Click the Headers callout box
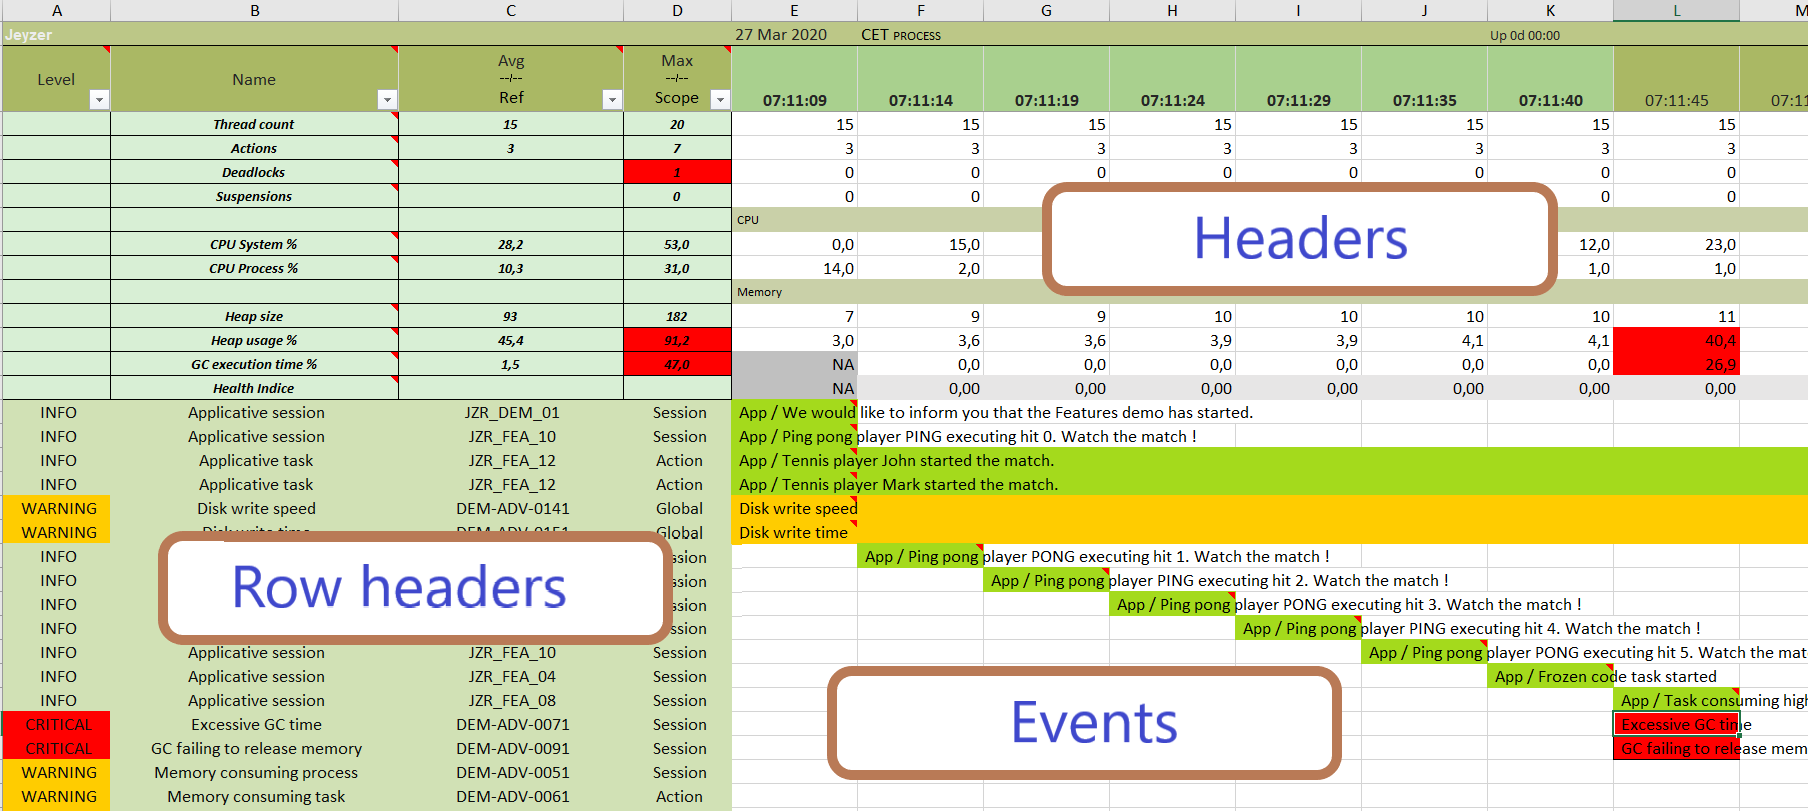The height and width of the screenshot is (811, 1808). click(x=1300, y=239)
